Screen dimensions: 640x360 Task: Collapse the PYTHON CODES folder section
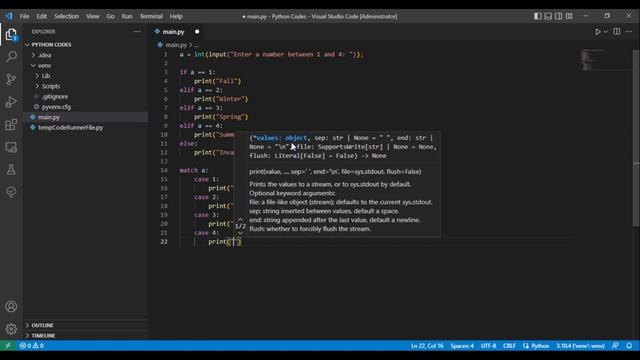(x=51, y=44)
